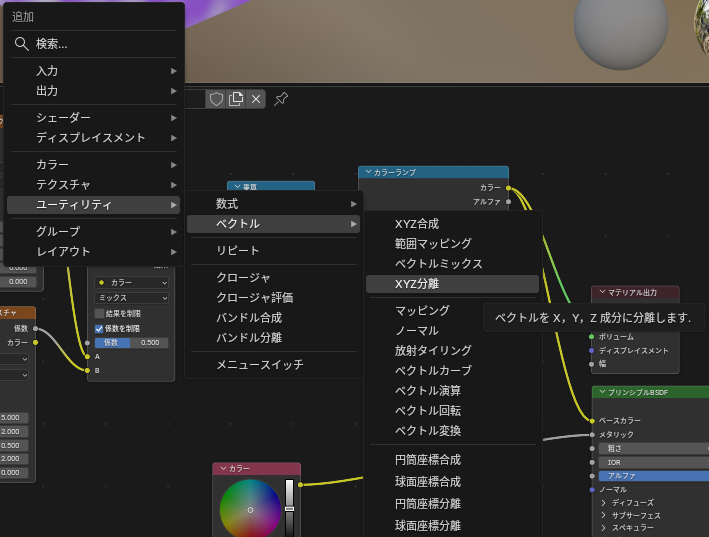
Task: Expand the ディフューズ section in プリンシプルBSDF
Action: (604, 503)
